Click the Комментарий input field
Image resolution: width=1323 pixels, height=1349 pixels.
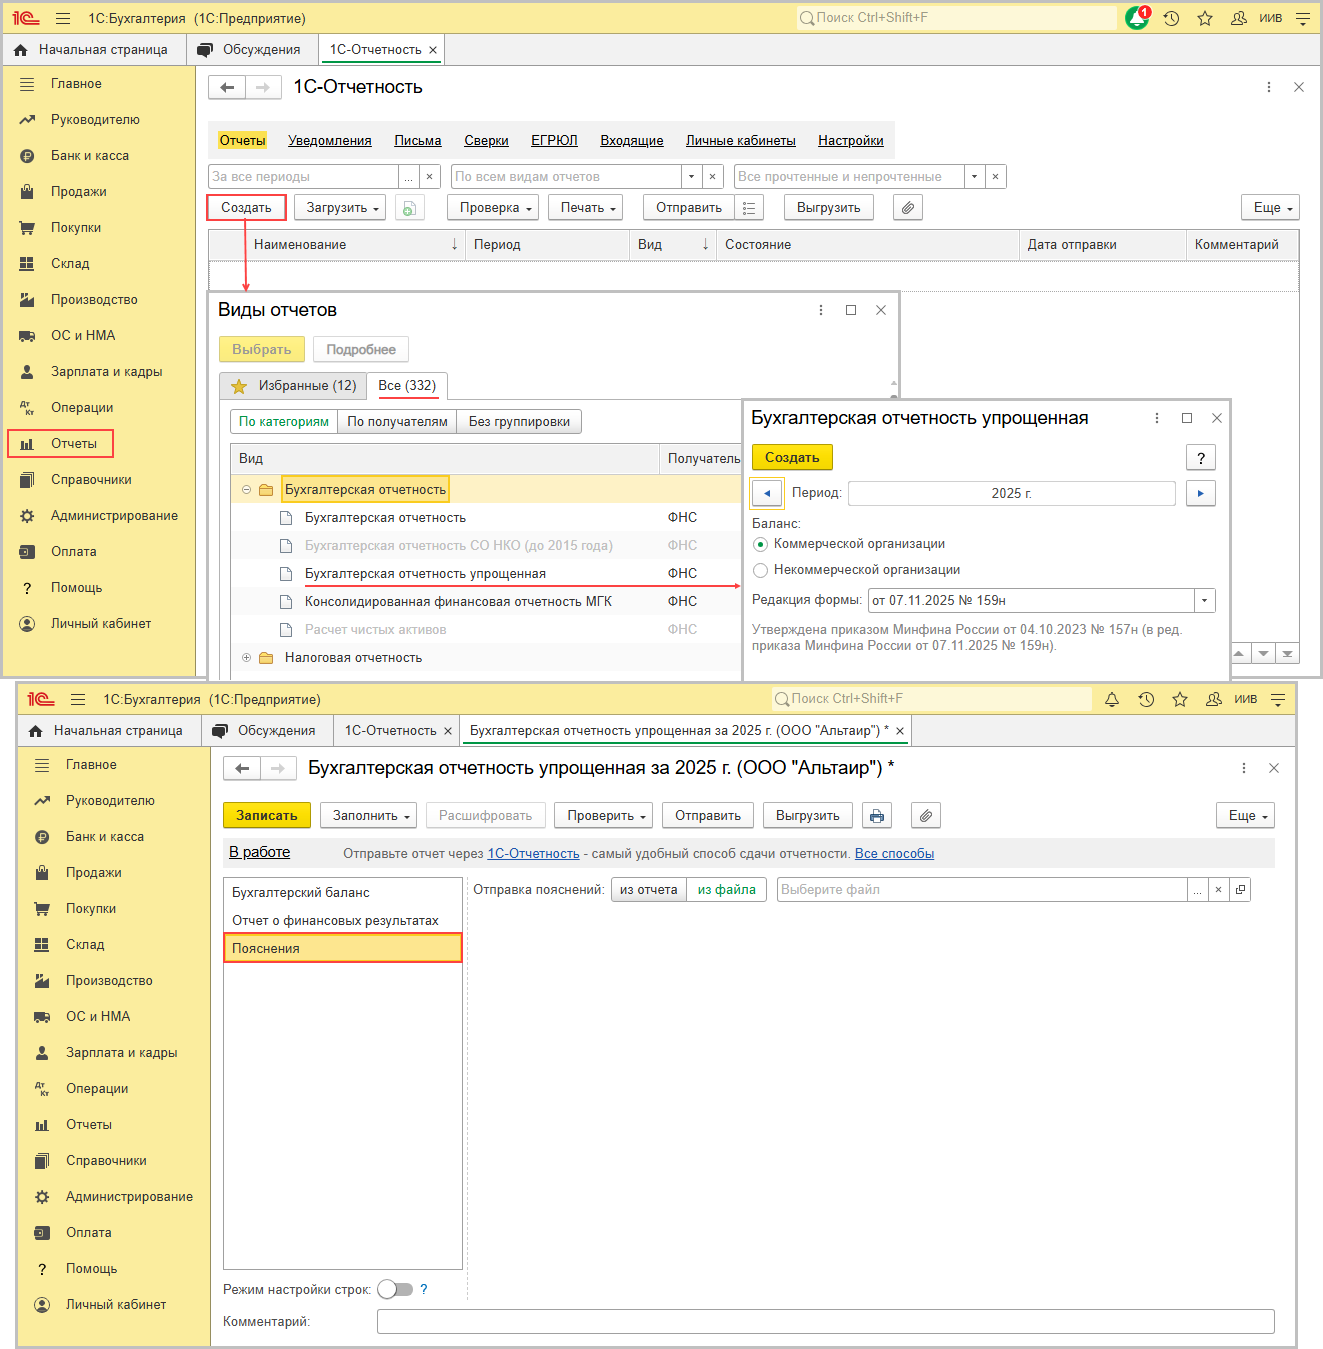click(825, 1321)
